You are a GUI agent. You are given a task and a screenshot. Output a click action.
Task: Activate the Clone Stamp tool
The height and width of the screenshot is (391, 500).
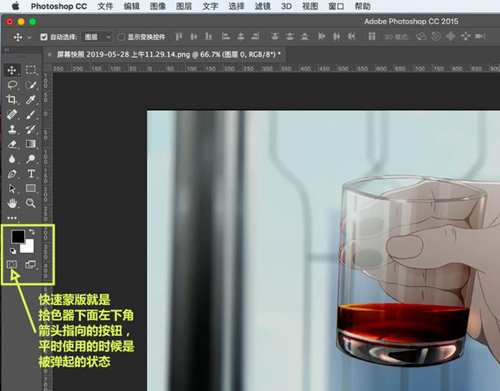coord(12,129)
